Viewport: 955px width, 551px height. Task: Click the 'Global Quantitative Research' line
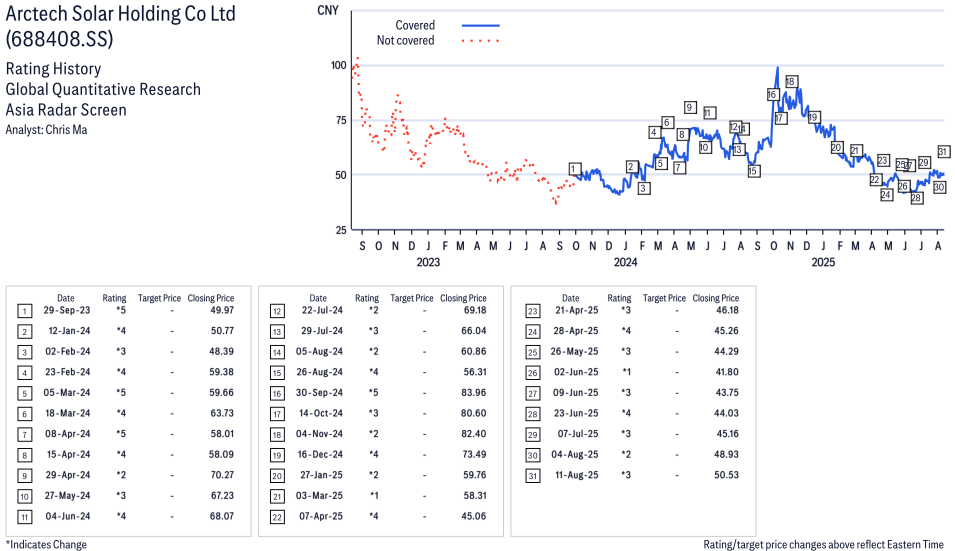tap(103, 89)
